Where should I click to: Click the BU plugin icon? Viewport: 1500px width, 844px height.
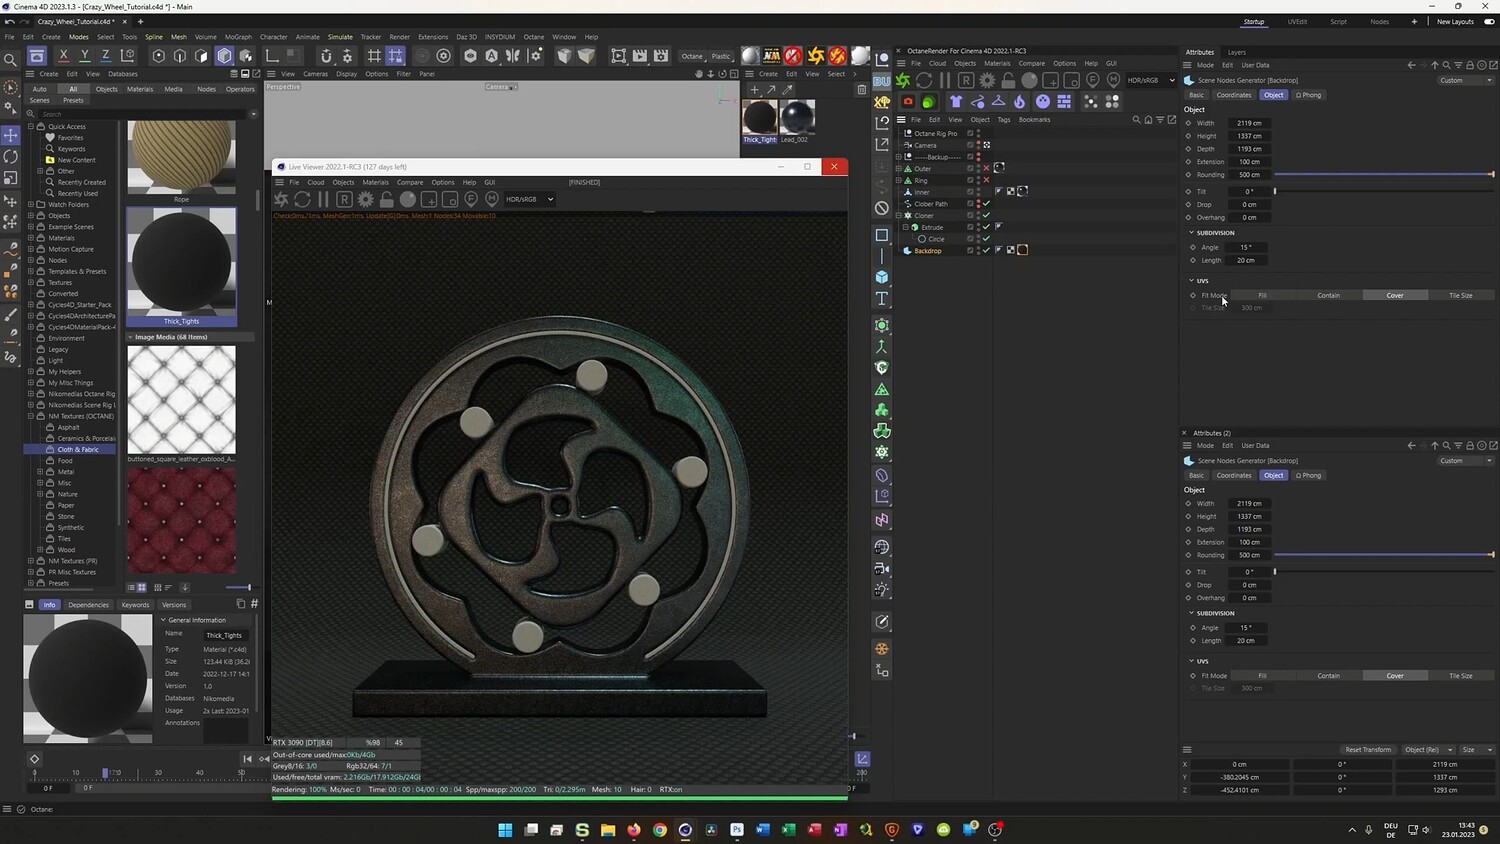click(x=882, y=81)
